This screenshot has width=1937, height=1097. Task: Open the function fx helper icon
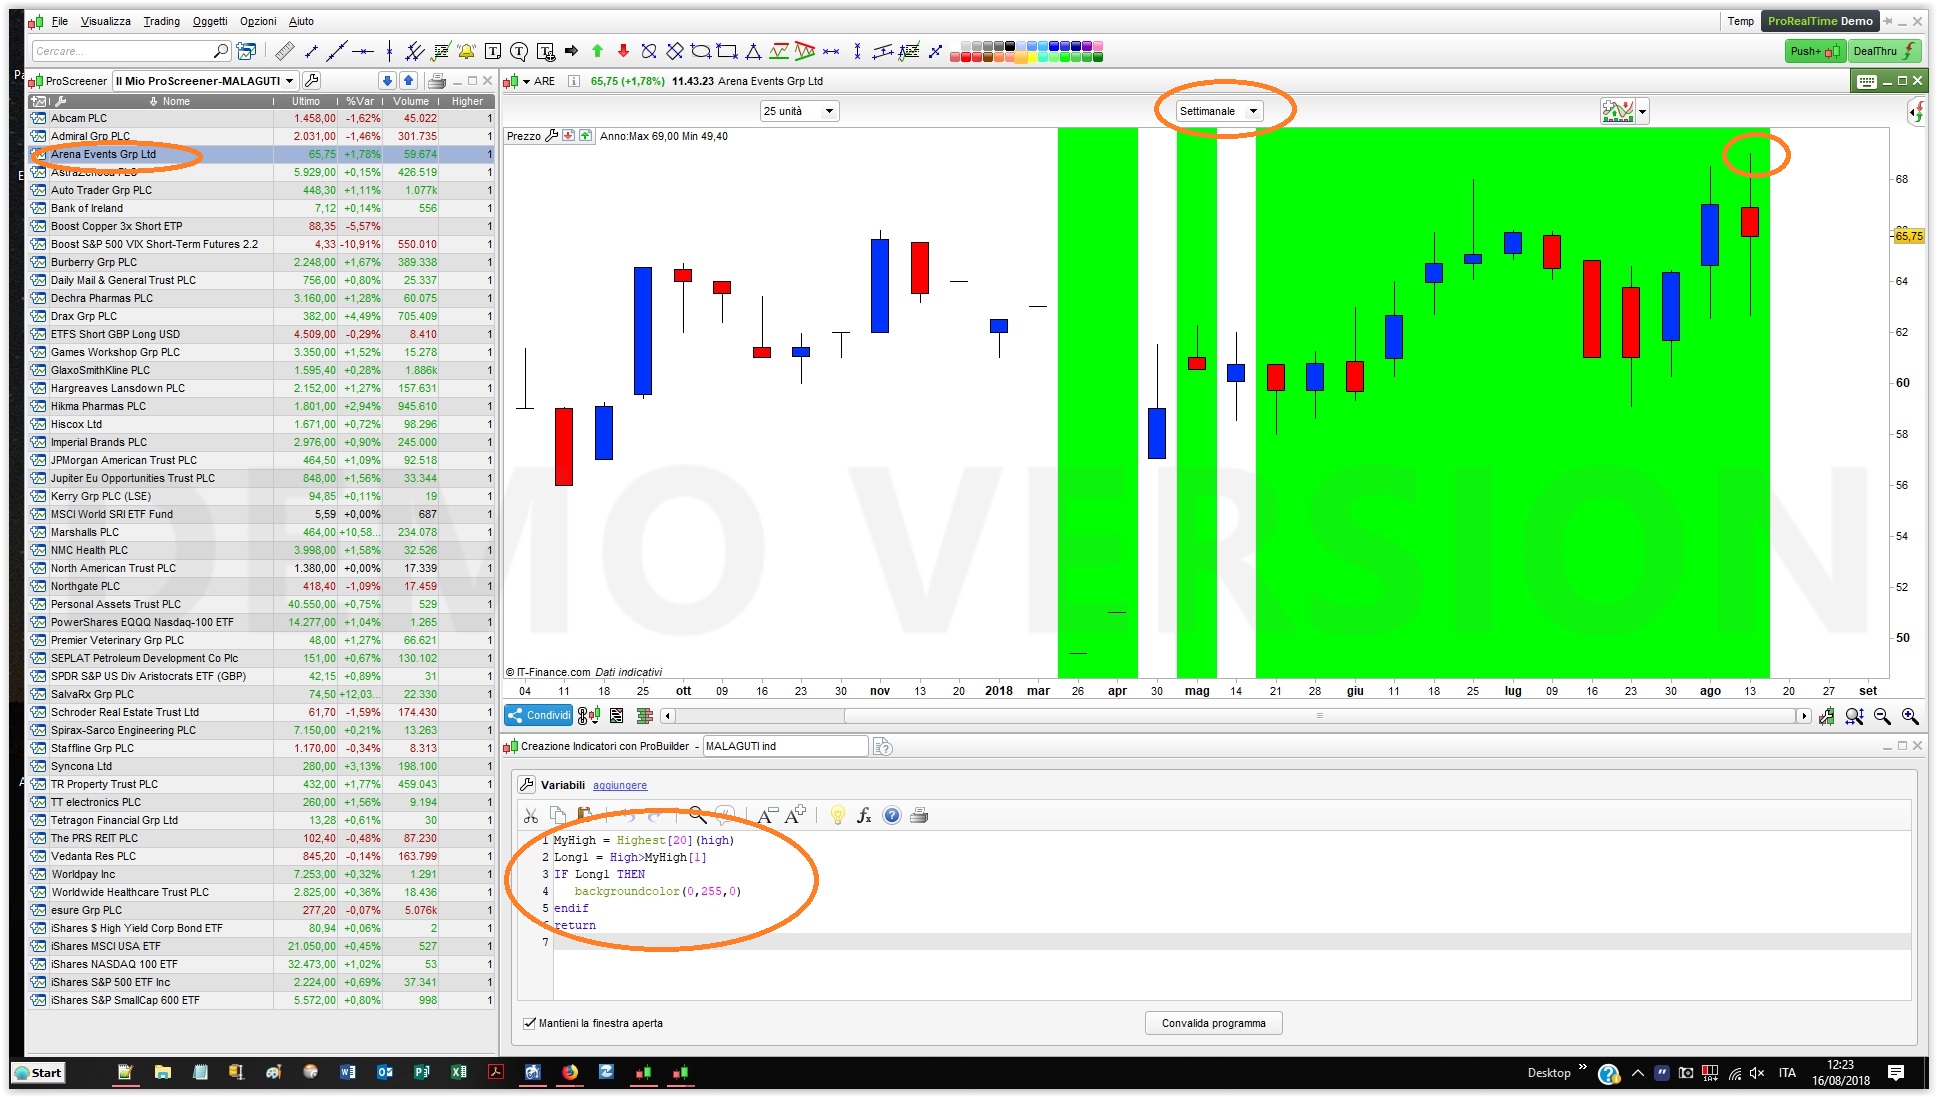pyautogui.click(x=864, y=816)
